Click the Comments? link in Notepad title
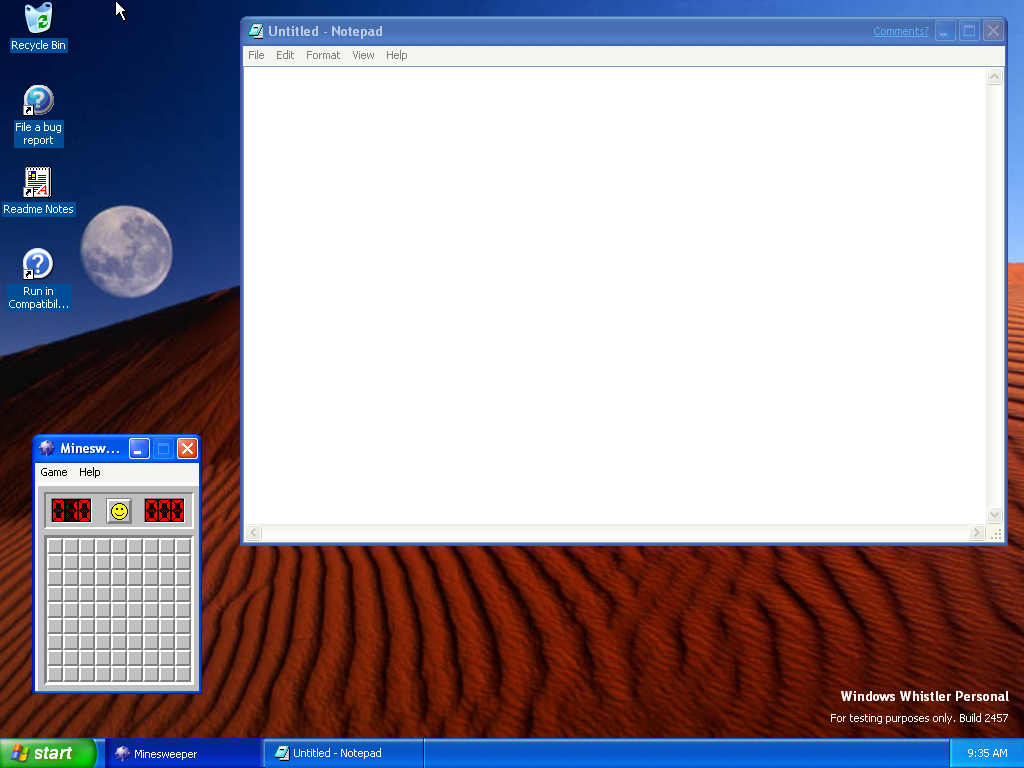This screenshot has height=768, width=1024. tap(901, 31)
